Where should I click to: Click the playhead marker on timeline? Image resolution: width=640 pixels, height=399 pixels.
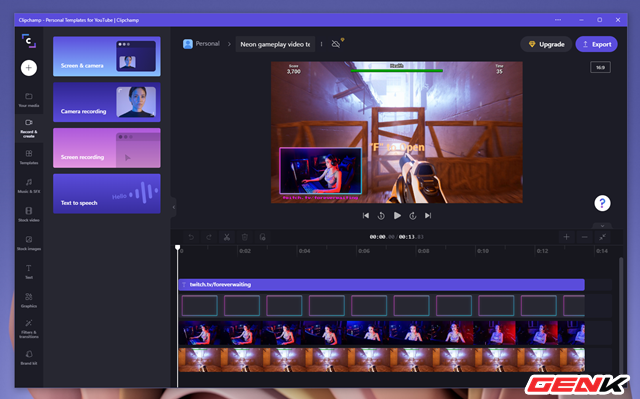pos(178,248)
